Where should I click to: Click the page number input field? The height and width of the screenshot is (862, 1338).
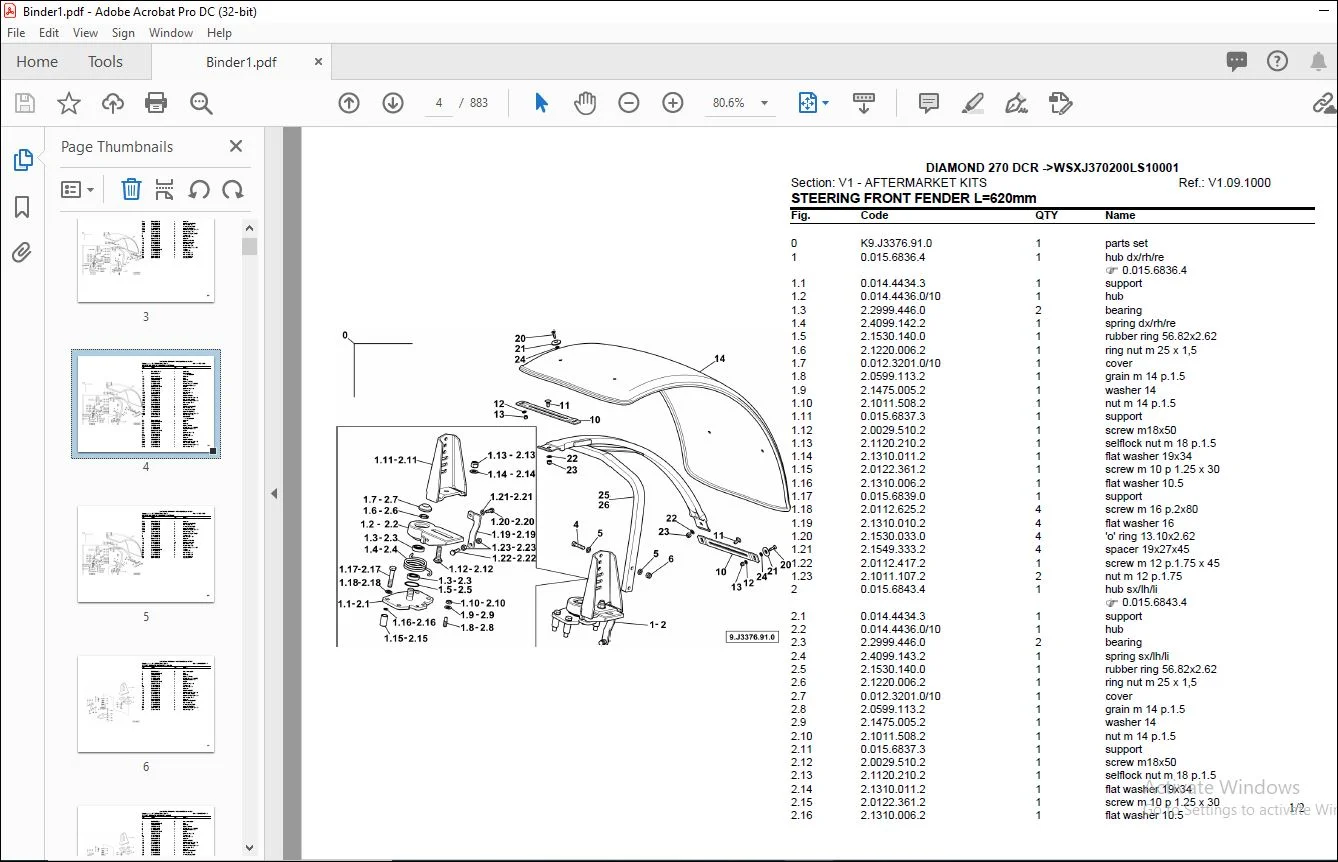439,103
